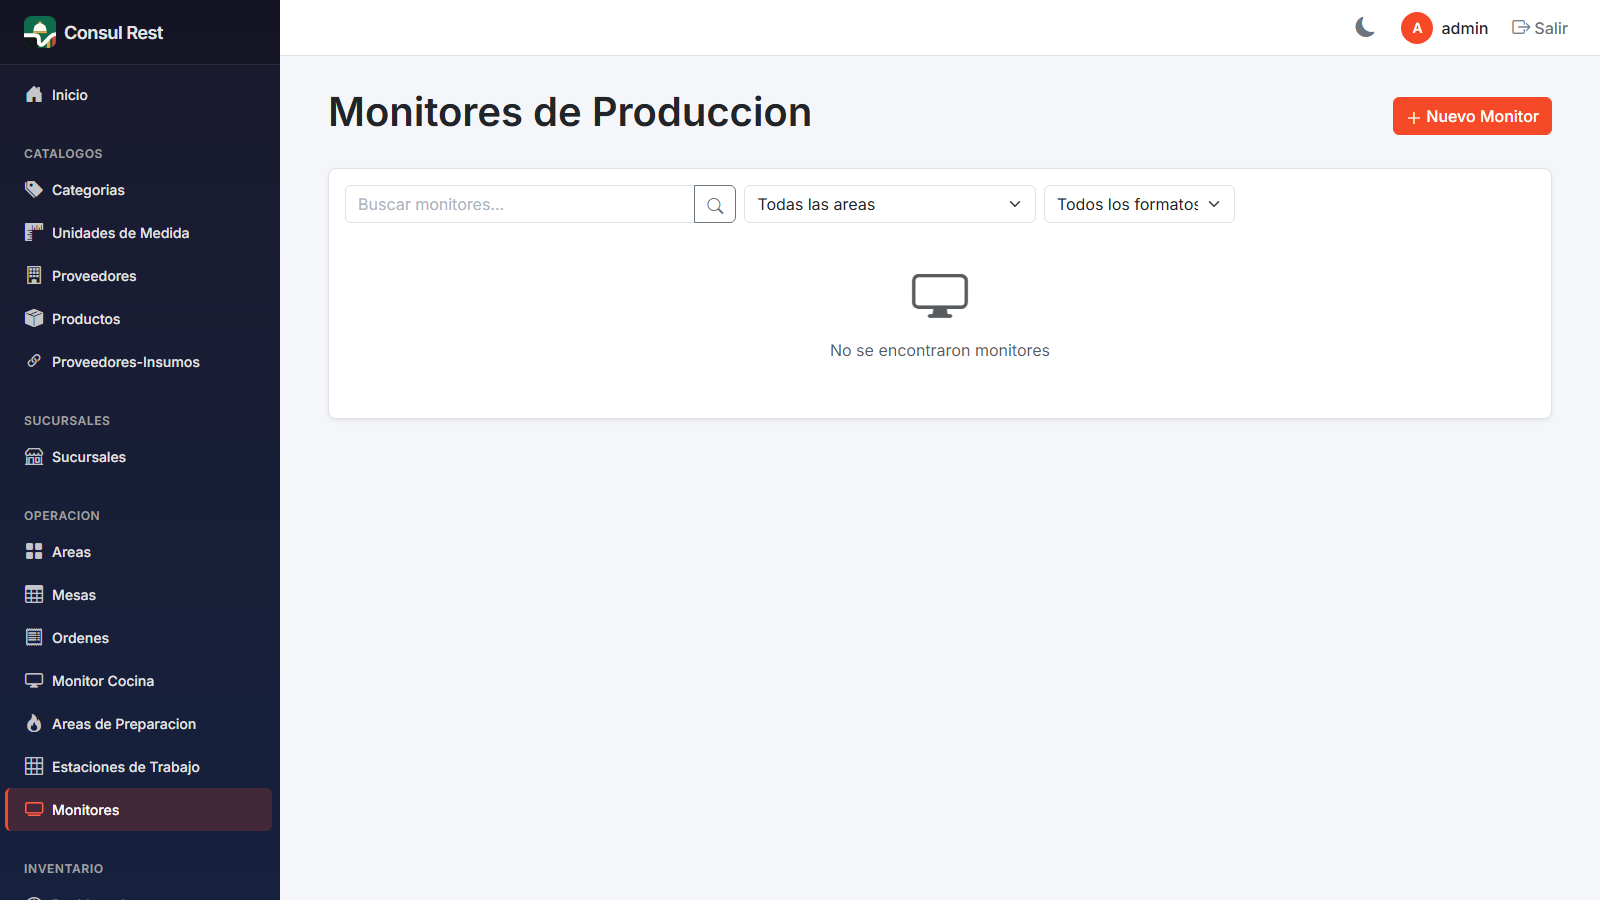The width and height of the screenshot is (1600, 900).
Task: Click the Productos box icon
Action: click(x=34, y=318)
